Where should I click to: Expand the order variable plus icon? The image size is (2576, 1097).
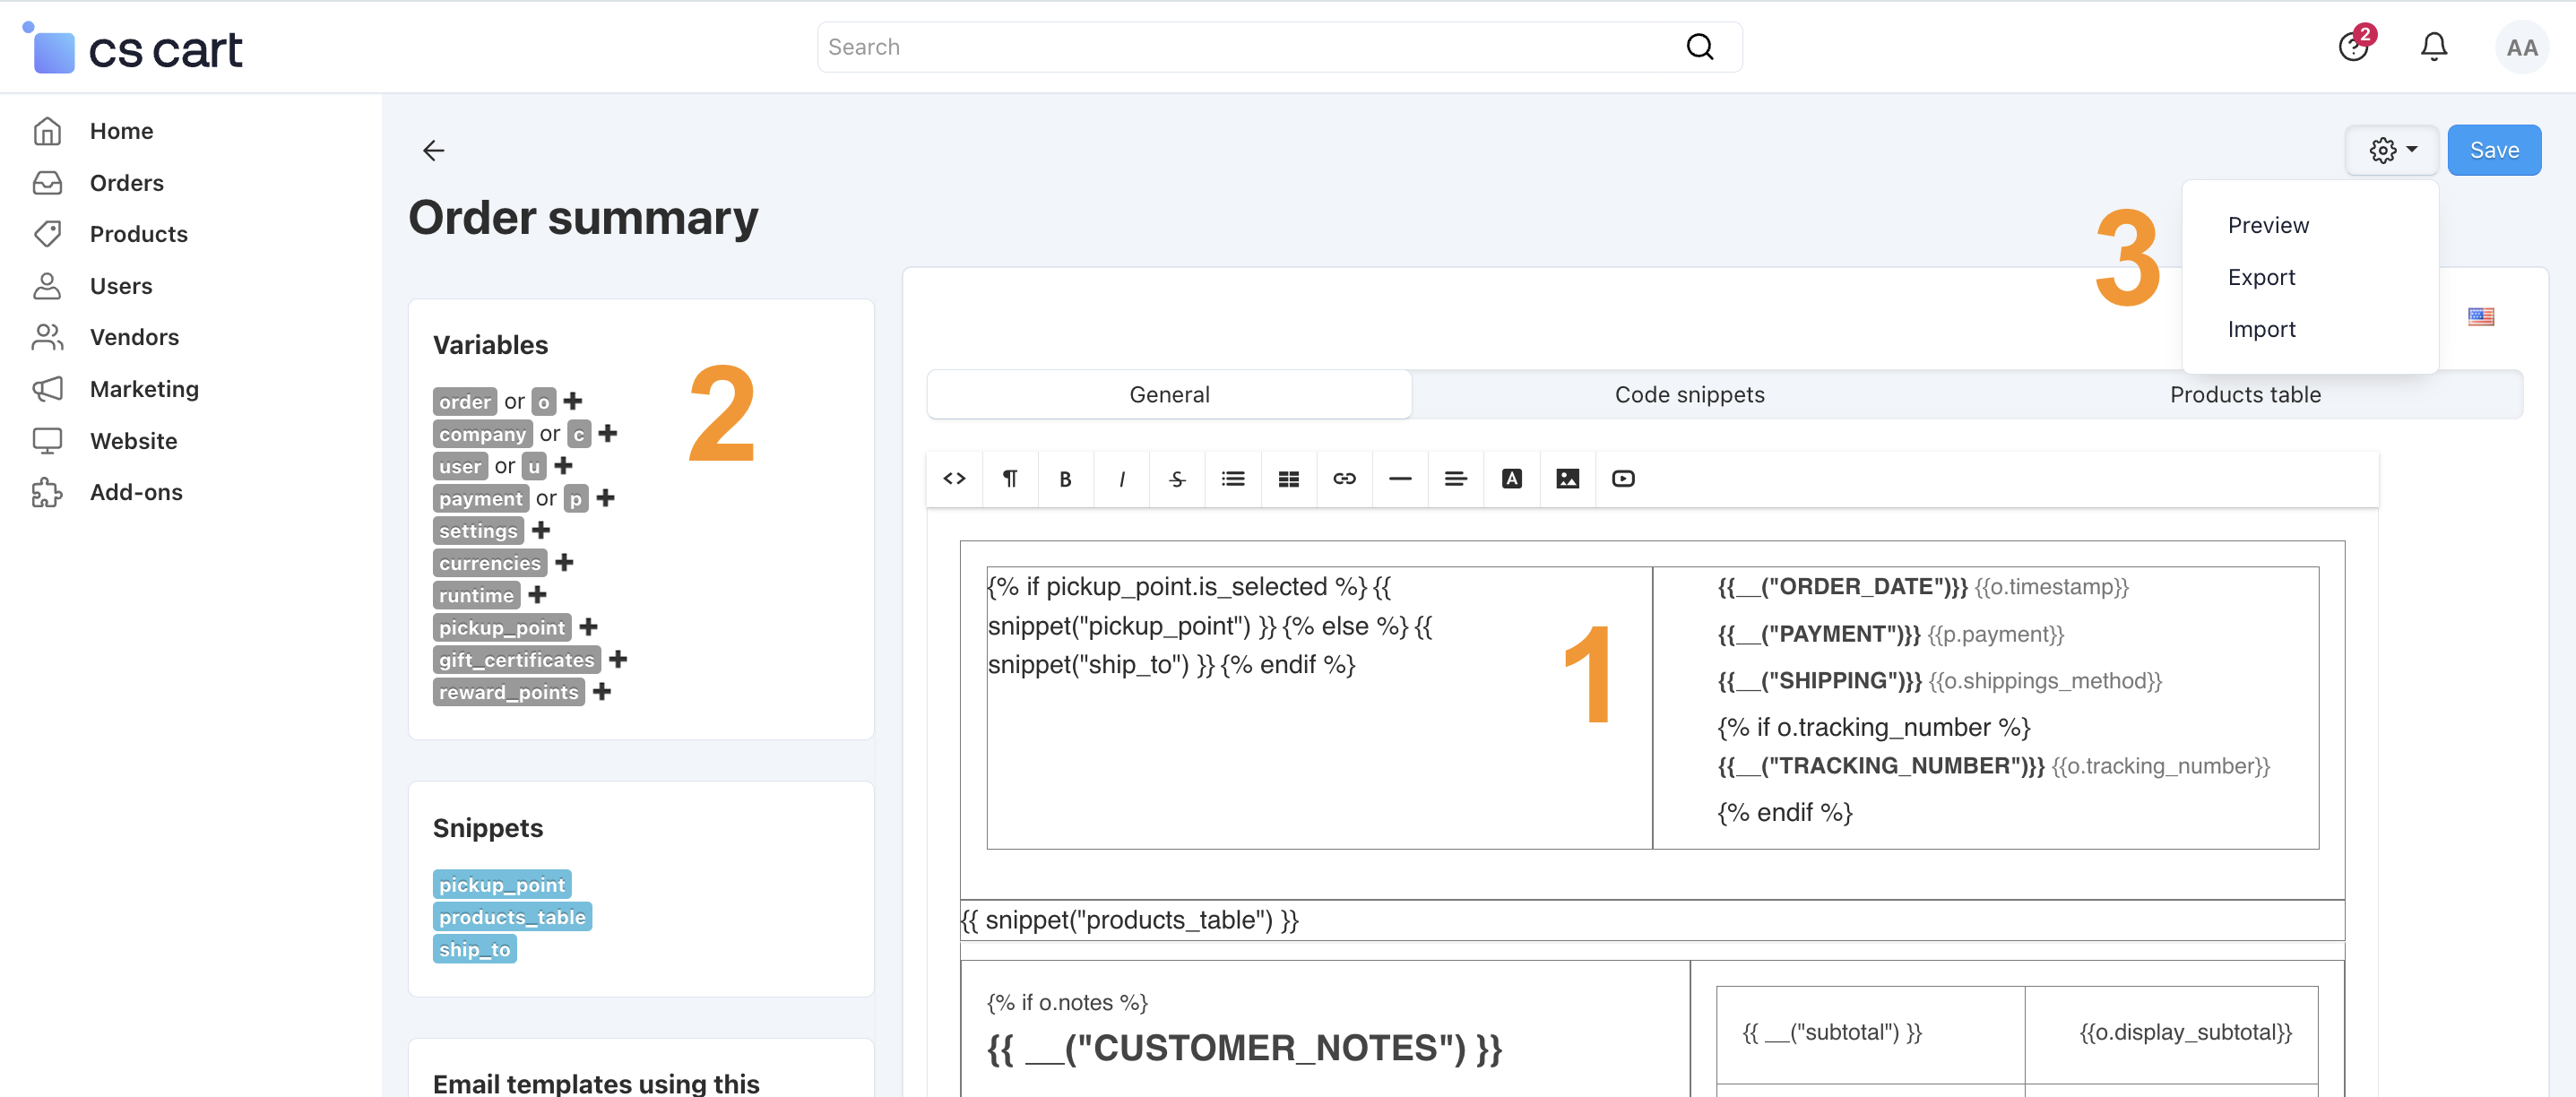[x=573, y=401]
